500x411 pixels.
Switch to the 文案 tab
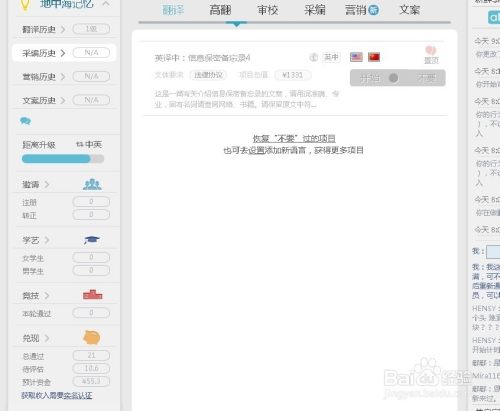[x=410, y=10]
